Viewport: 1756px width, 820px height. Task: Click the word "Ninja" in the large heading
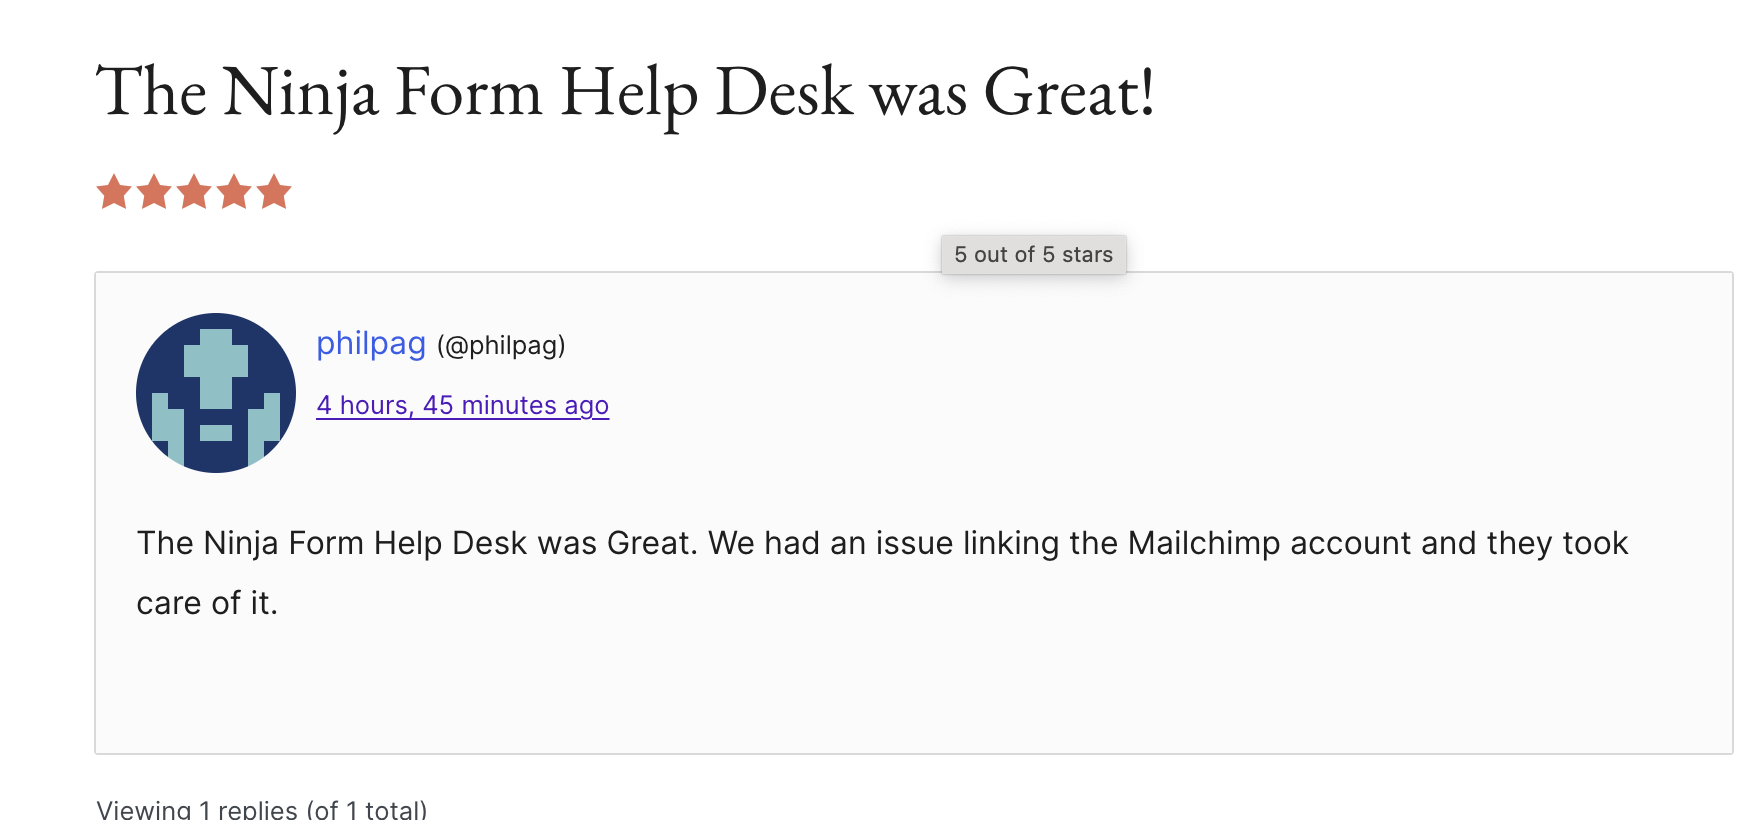[x=301, y=93]
